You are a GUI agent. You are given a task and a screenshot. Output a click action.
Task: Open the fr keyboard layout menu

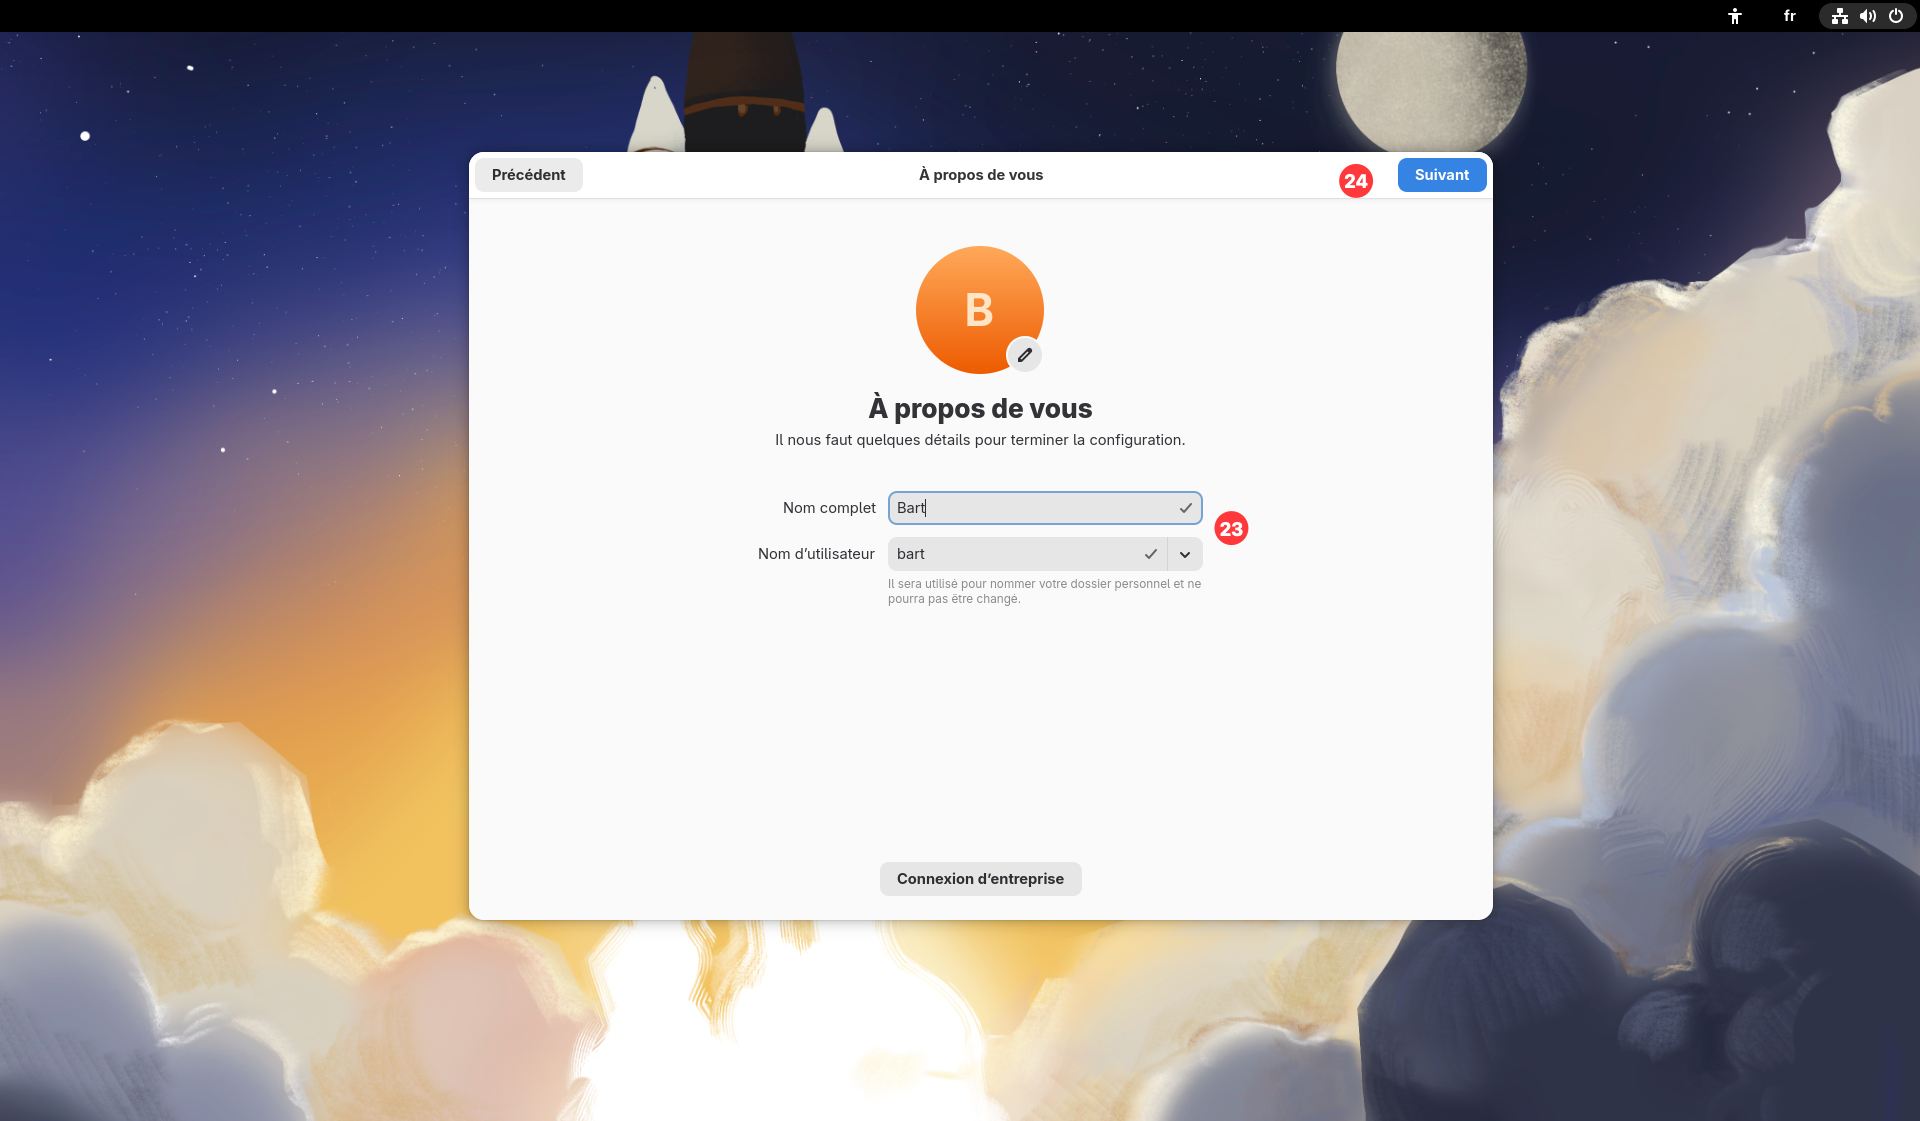click(x=1789, y=16)
